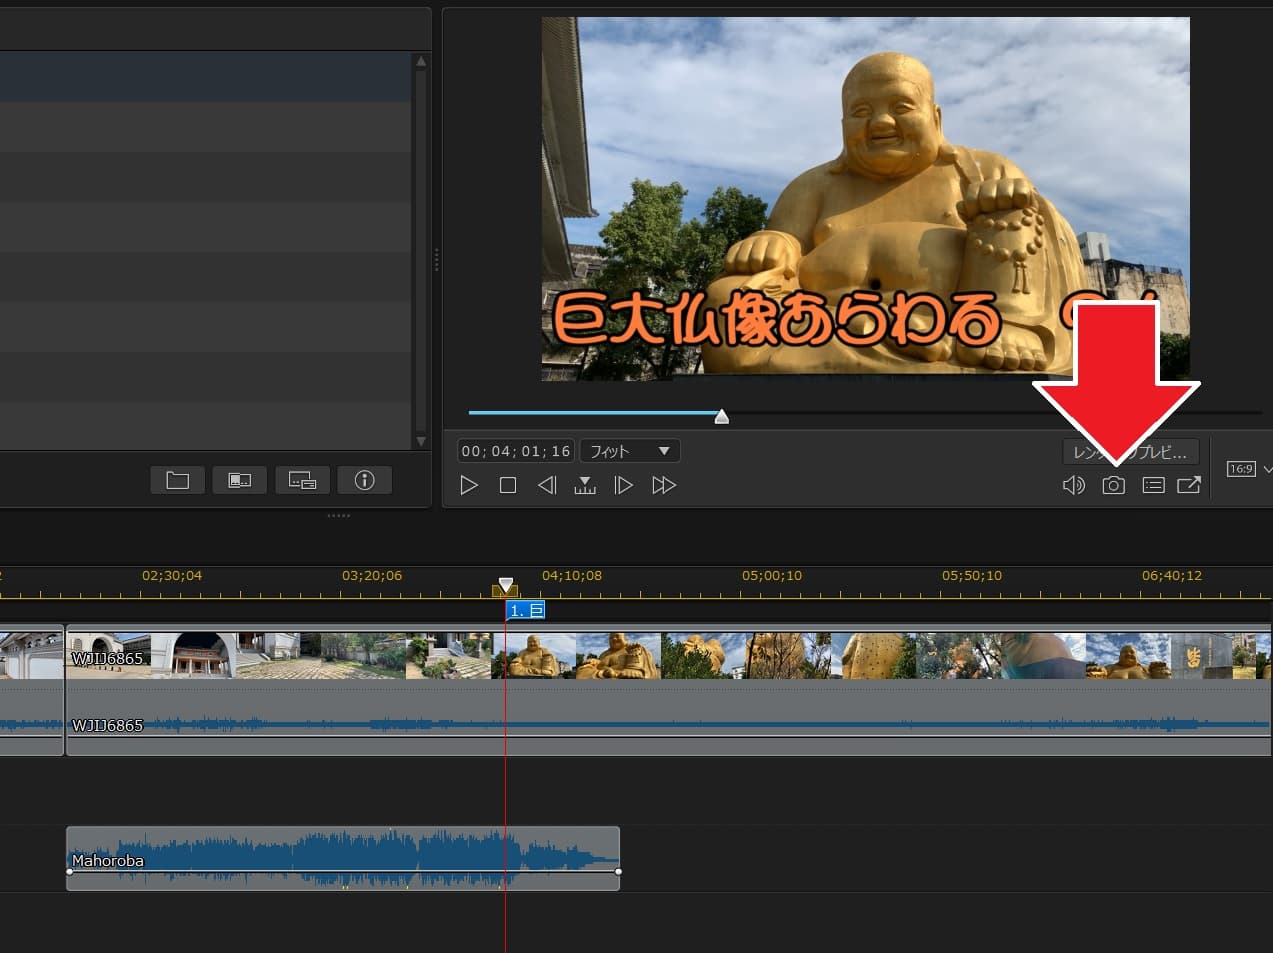Show media information with the info icon
Viewport: 1273px width, 953px height.
pos(365,480)
